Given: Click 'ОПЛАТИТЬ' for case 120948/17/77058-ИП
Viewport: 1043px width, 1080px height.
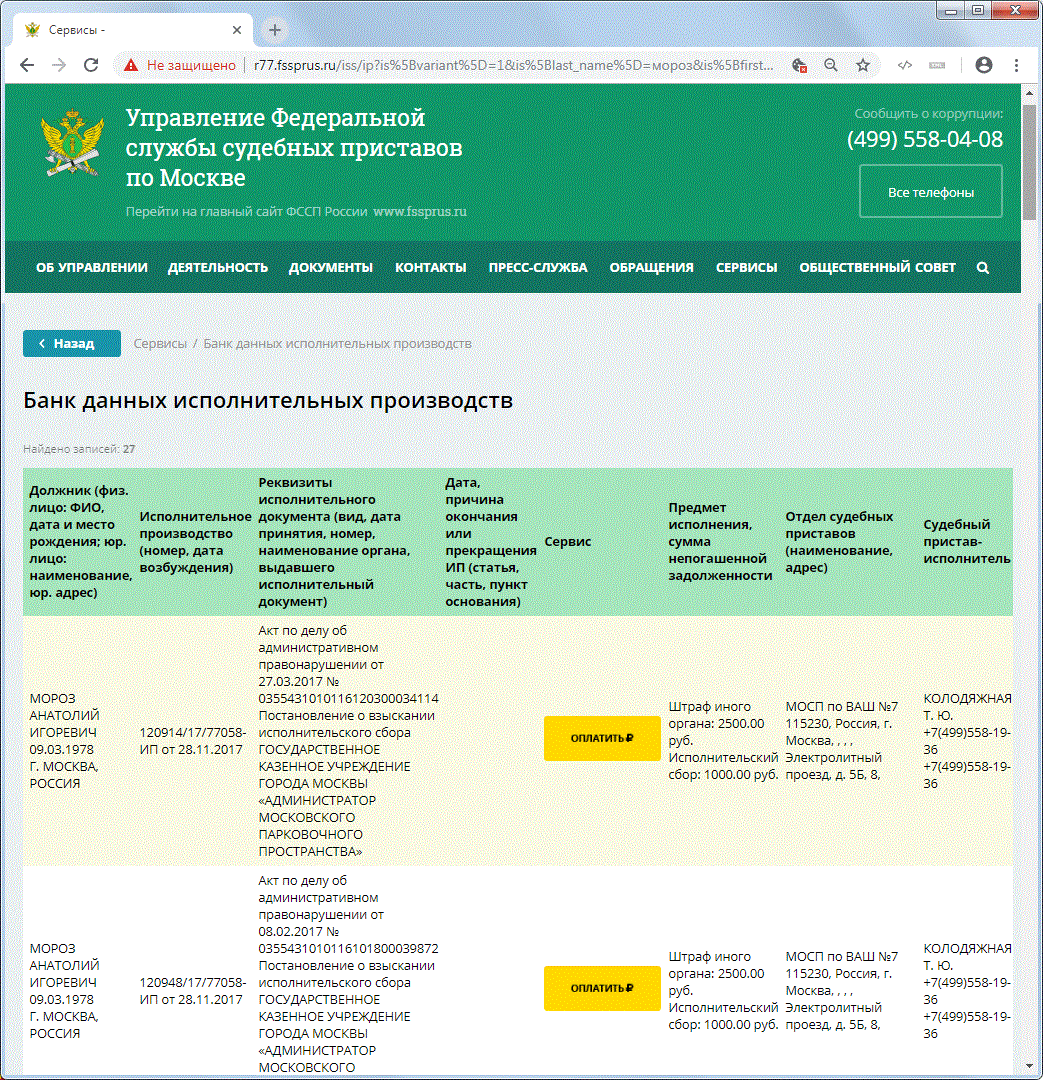Looking at the screenshot, I should point(602,988).
